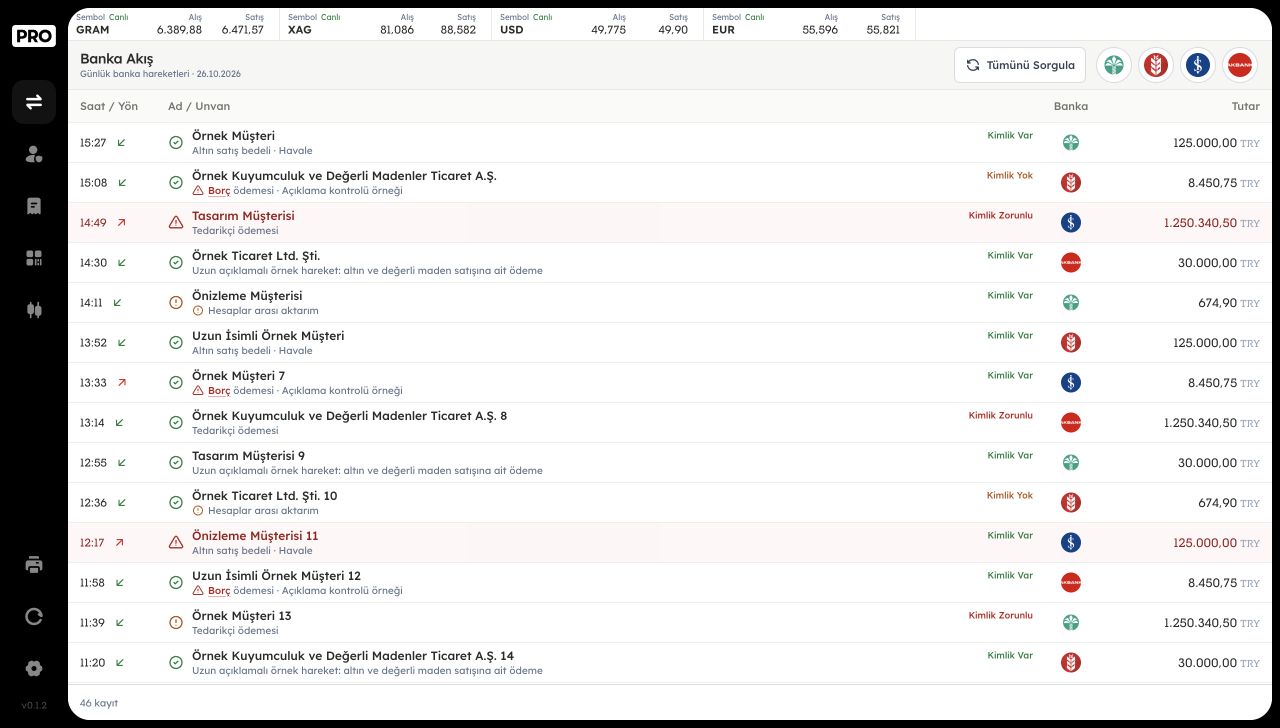The width and height of the screenshot is (1280, 728).
Task: Click bank icon in the 11:39 row
Action: pyautogui.click(x=1071, y=623)
